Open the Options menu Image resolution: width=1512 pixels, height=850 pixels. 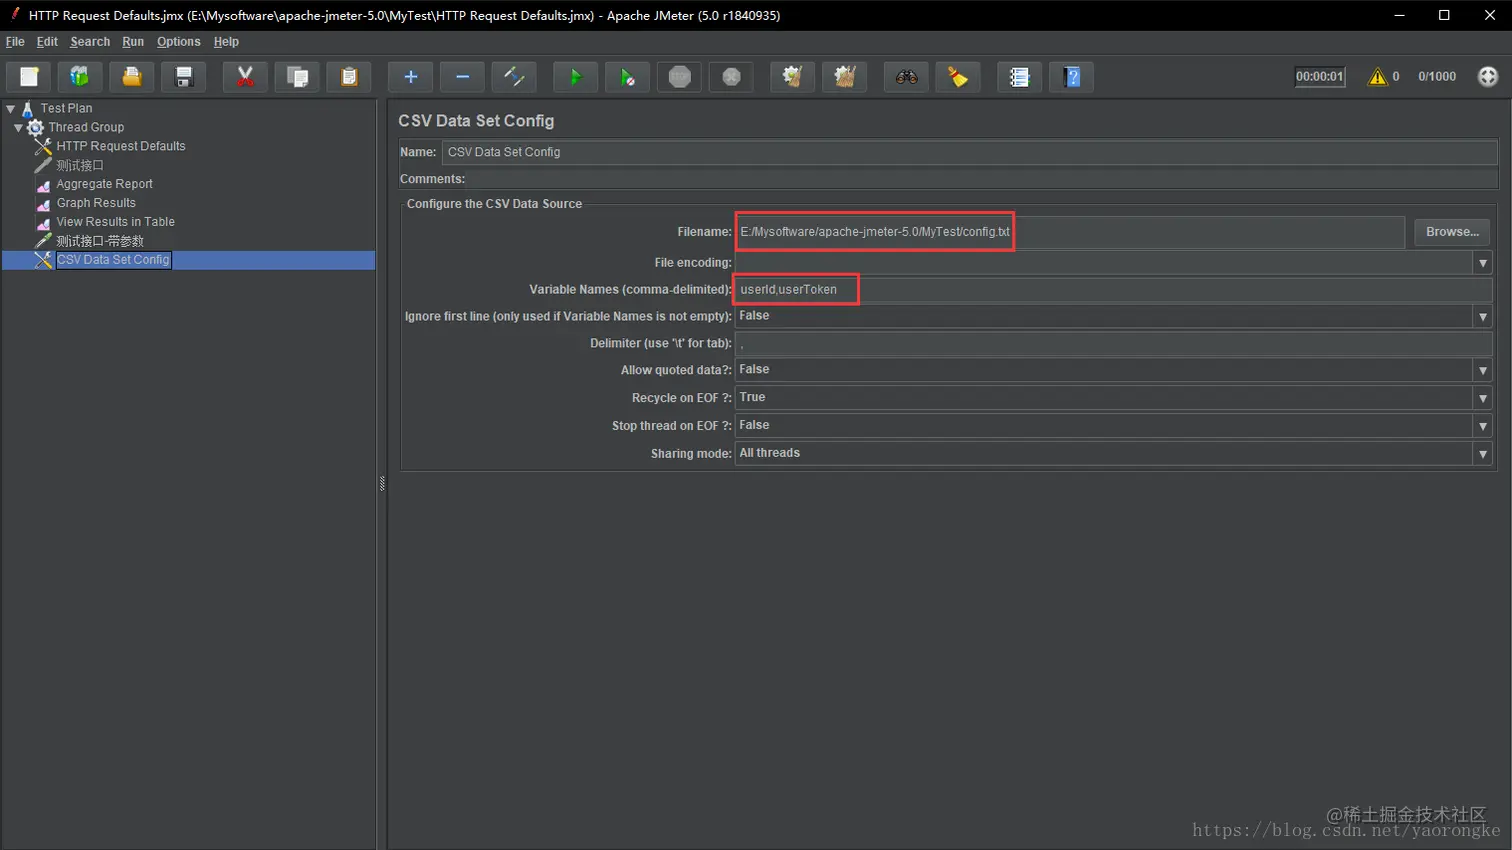point(179,42)
